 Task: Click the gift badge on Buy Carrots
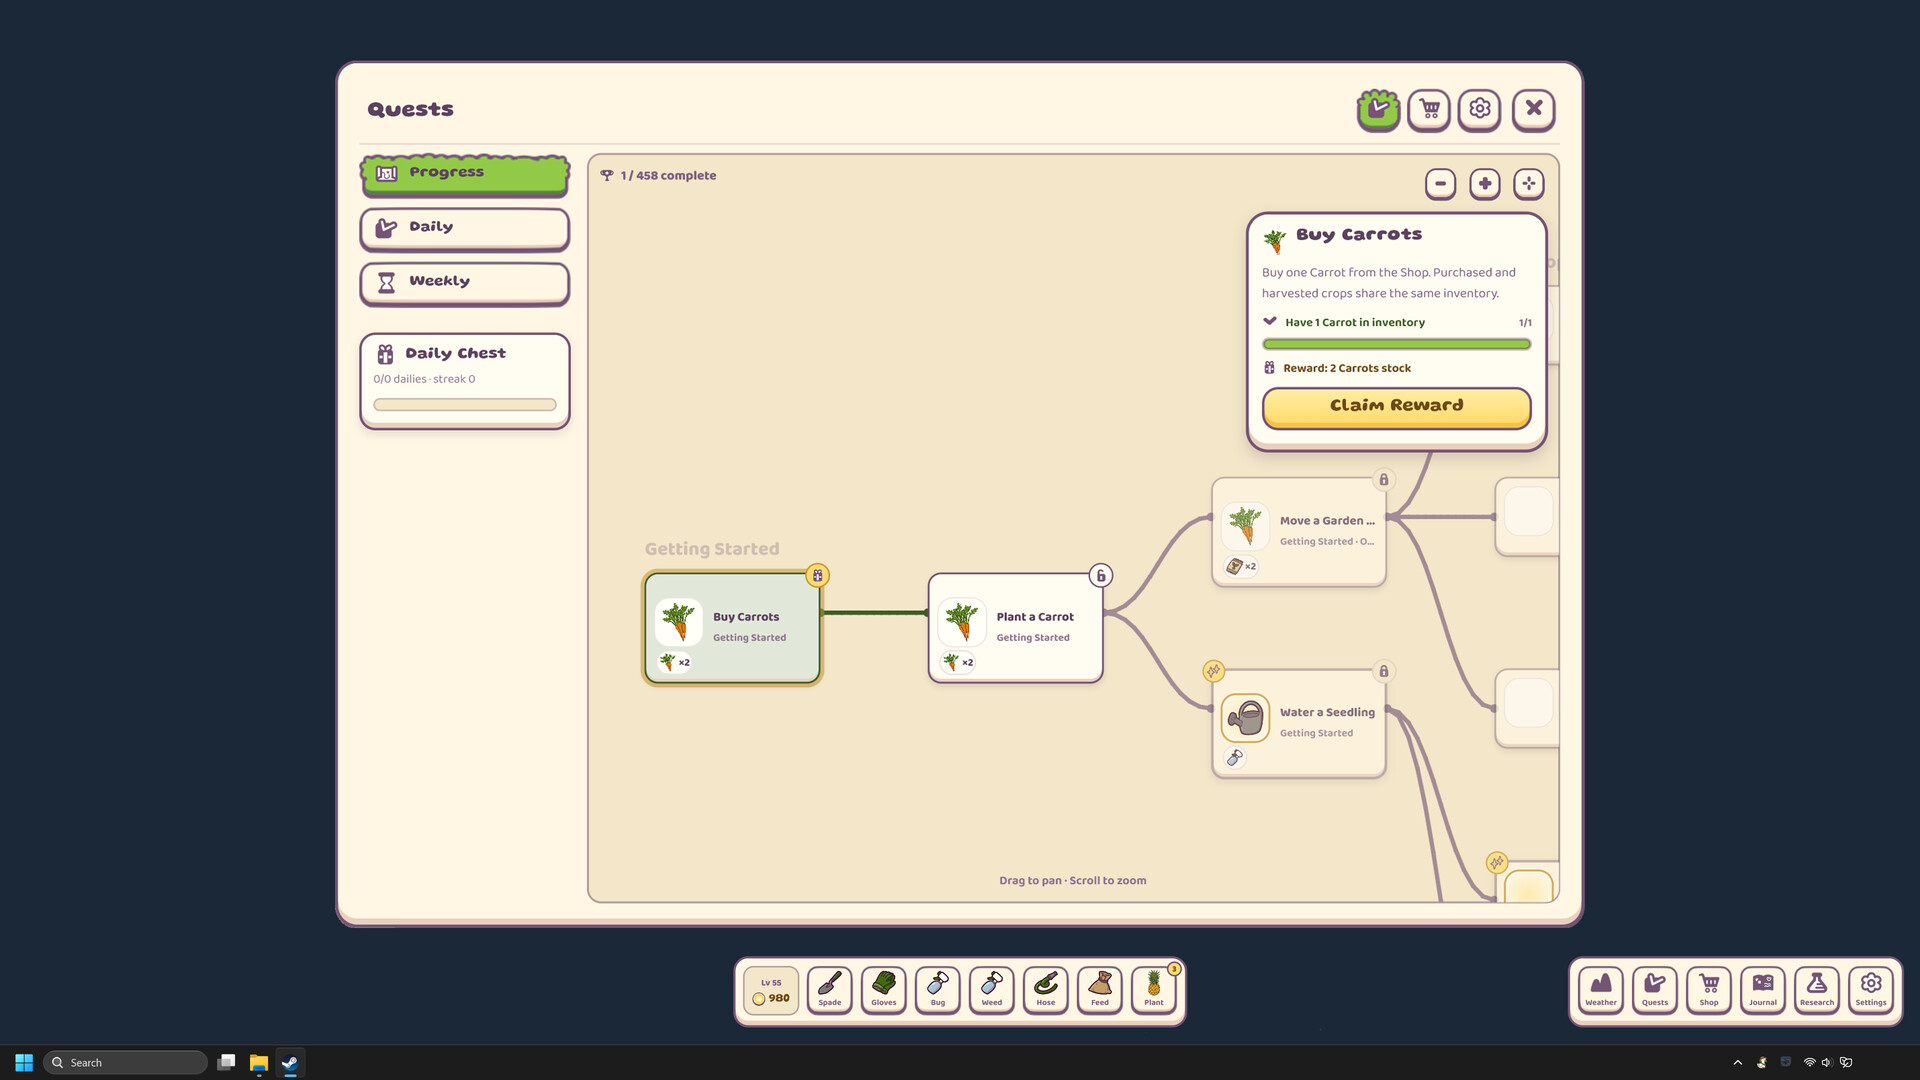point(817,575)
